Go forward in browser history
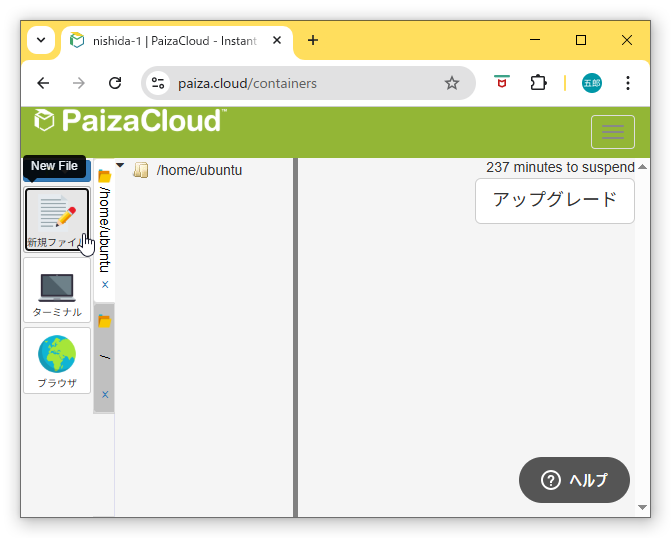671x538 pixels. pyautogui.click(x=79, y=83)
